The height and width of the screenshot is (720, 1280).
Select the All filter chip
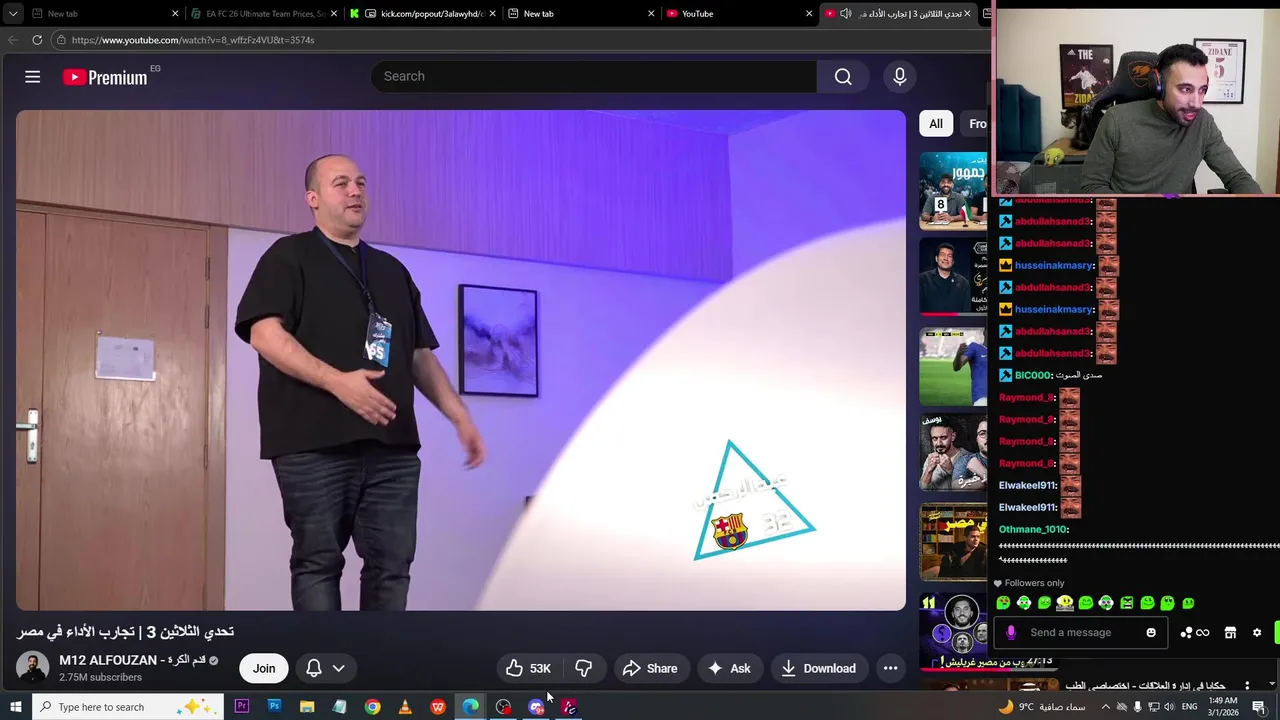pos(936,124)
